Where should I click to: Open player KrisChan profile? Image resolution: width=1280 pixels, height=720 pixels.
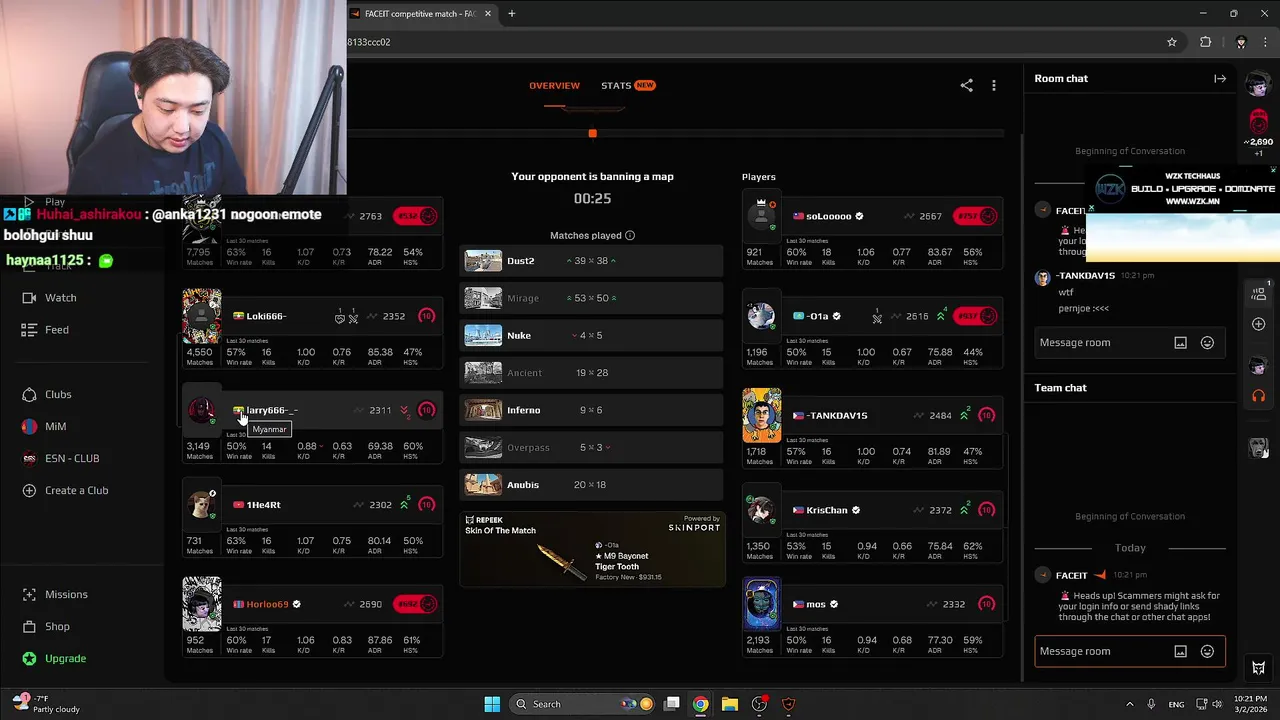(827, 510)
